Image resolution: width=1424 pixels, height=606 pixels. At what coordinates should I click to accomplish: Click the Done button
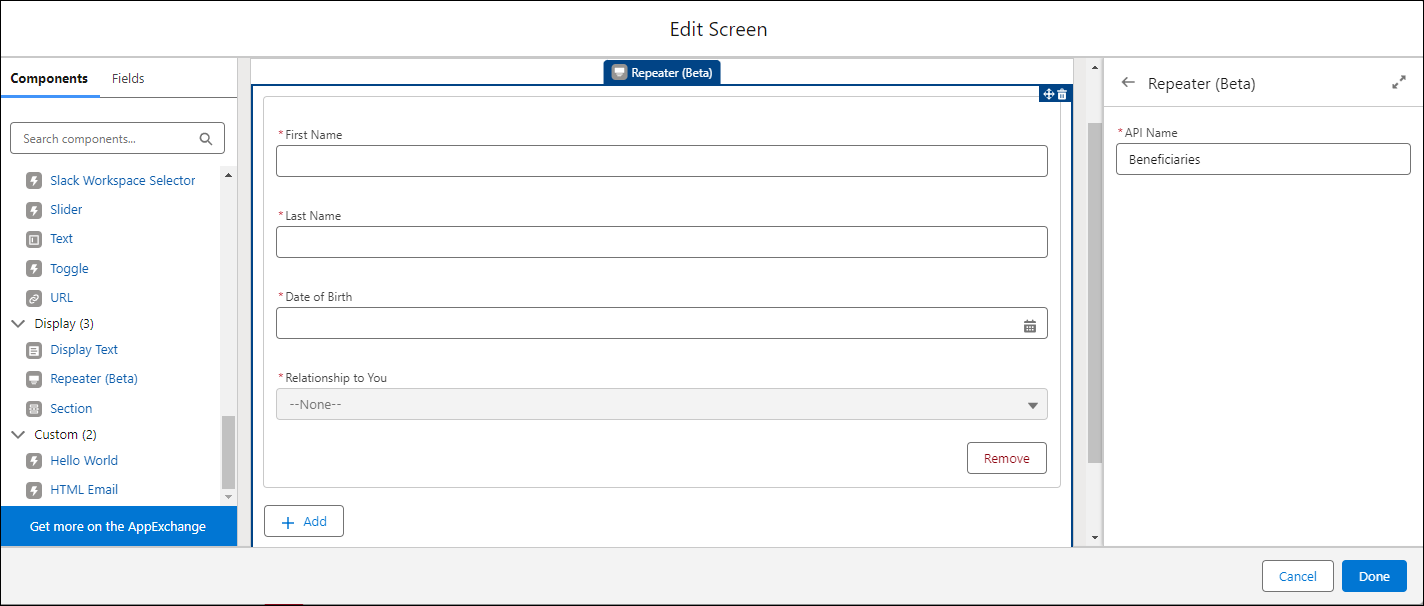(x=1374, y=576)
